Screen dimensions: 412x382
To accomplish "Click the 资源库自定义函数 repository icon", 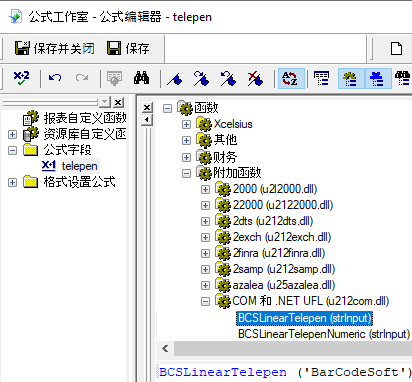I will 31,134.
